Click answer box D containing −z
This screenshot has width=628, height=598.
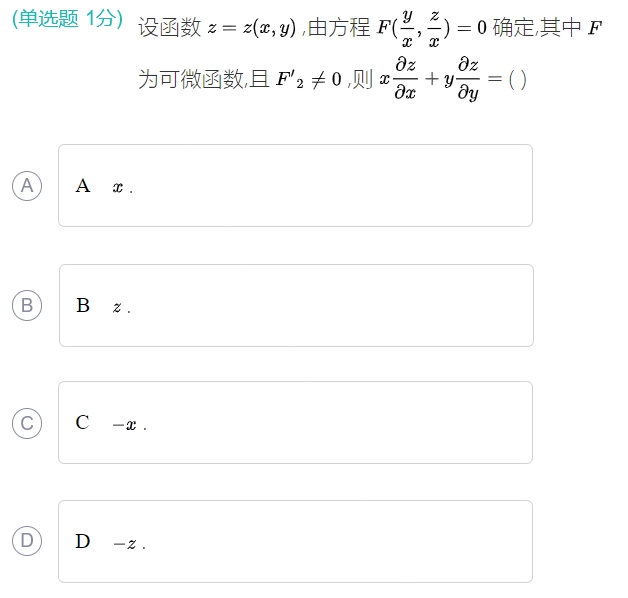pos(295,541)
